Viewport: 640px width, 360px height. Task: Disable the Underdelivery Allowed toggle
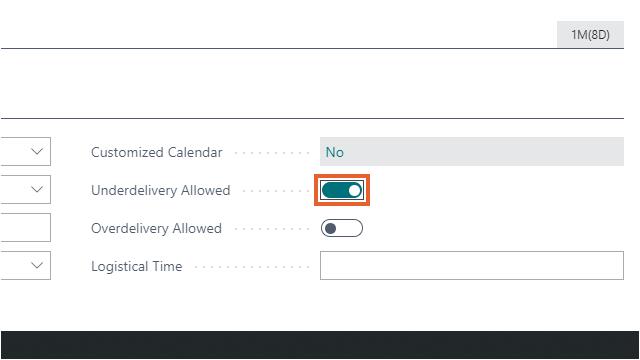click(x=342, y=190)
